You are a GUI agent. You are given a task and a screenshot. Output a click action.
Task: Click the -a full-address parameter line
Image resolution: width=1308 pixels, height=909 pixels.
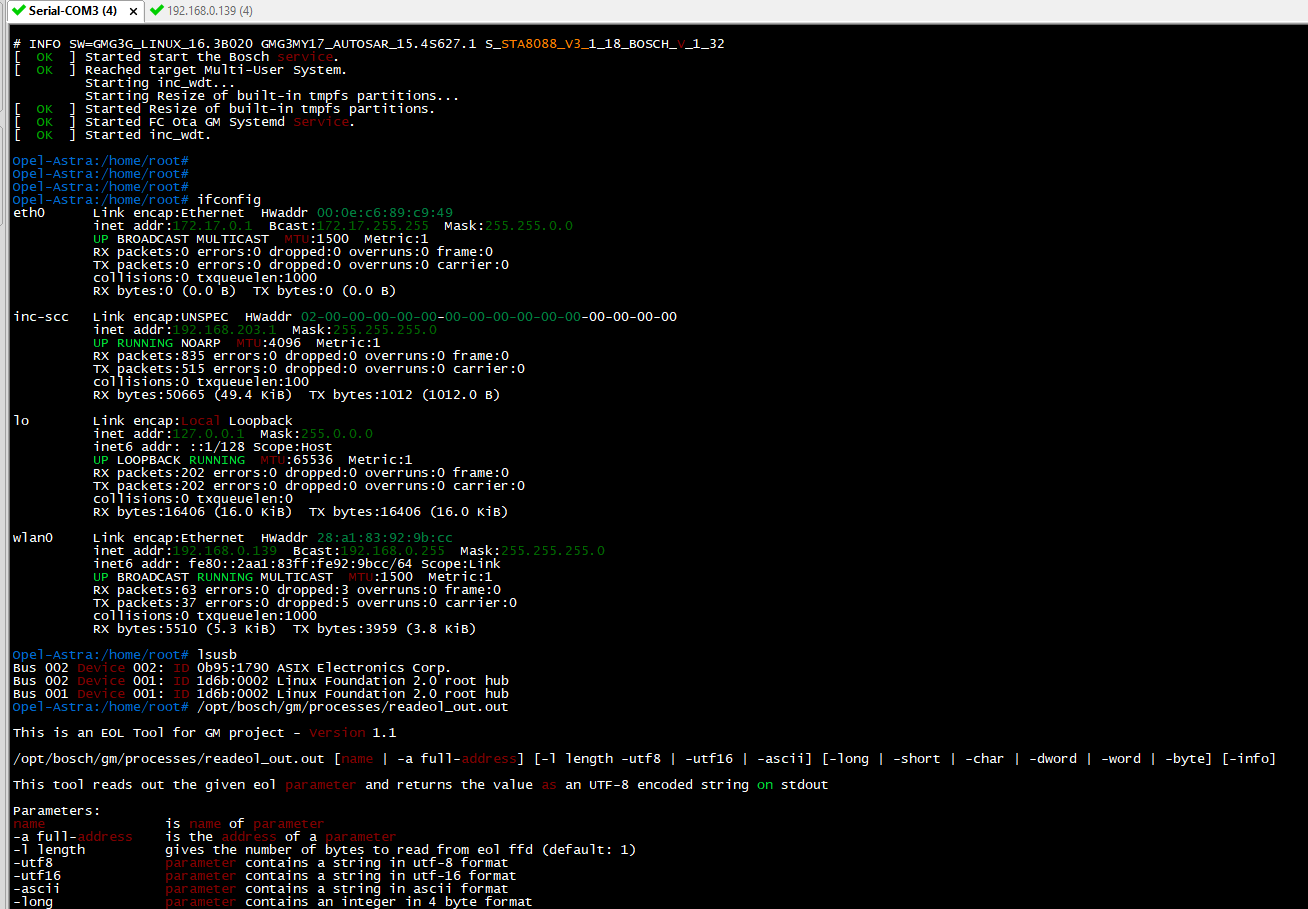point(205,837)
